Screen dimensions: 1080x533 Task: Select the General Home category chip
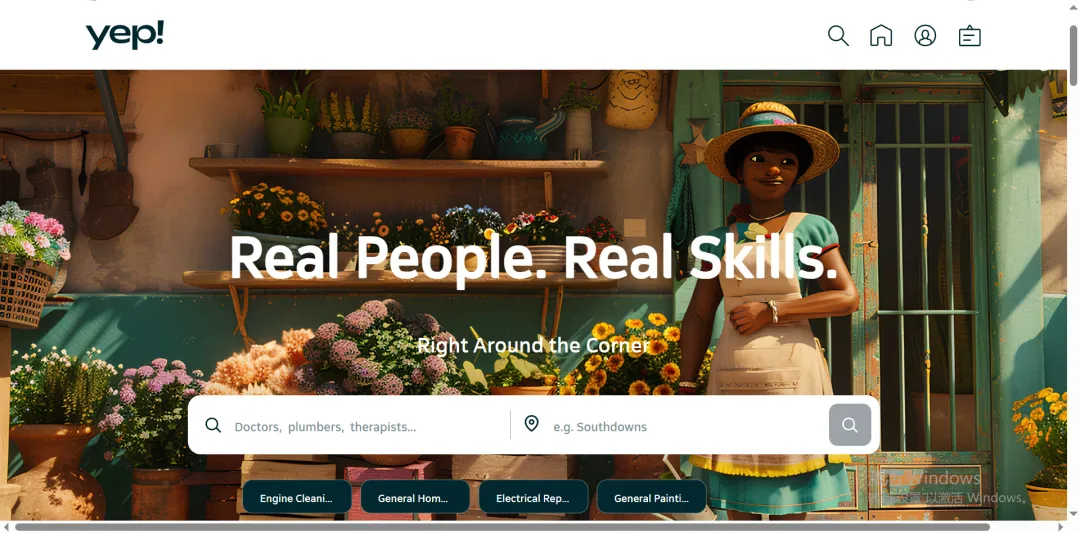[x=415, y=498]
